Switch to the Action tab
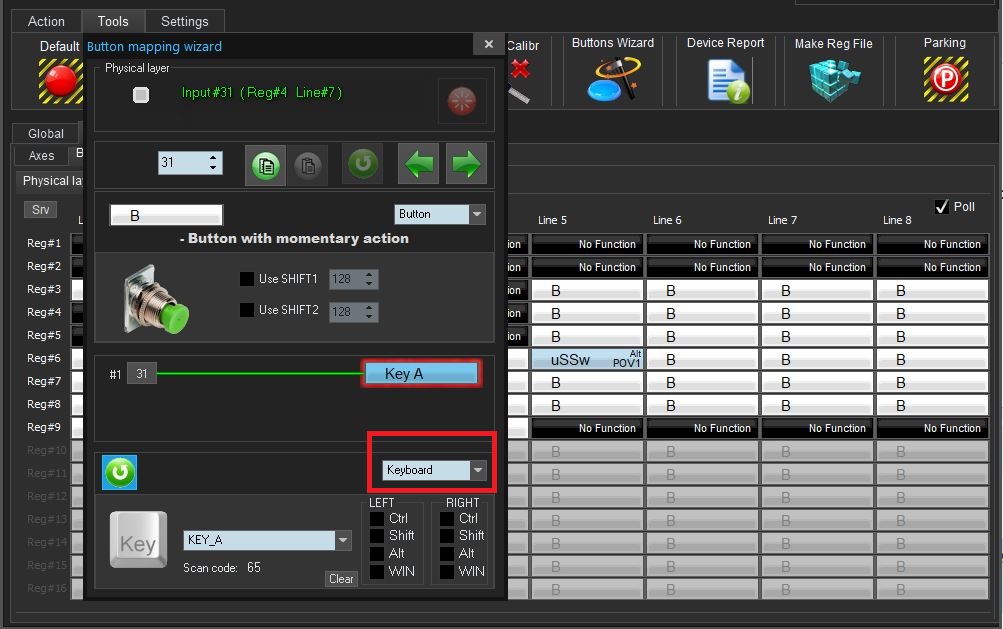This screenshot has width=1003, height=629. (x=46, y=21)
